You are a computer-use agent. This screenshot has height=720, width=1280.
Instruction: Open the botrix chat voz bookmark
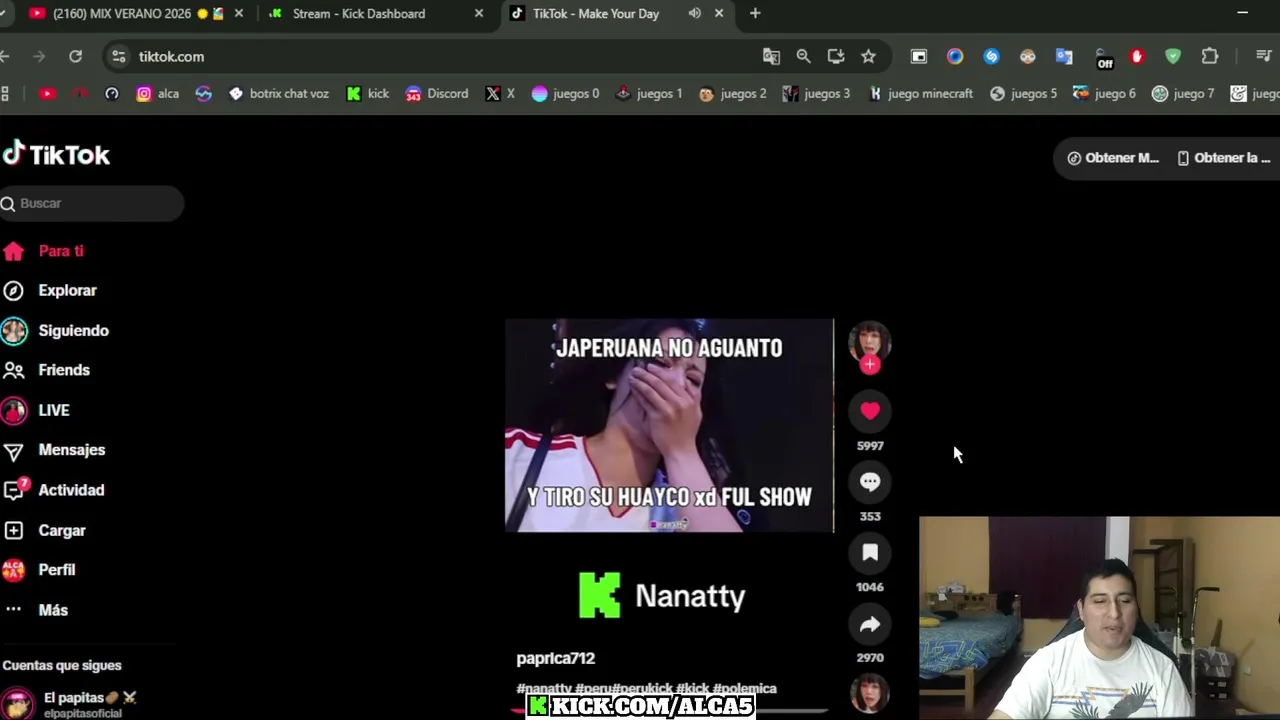click(x=278, y=93)
